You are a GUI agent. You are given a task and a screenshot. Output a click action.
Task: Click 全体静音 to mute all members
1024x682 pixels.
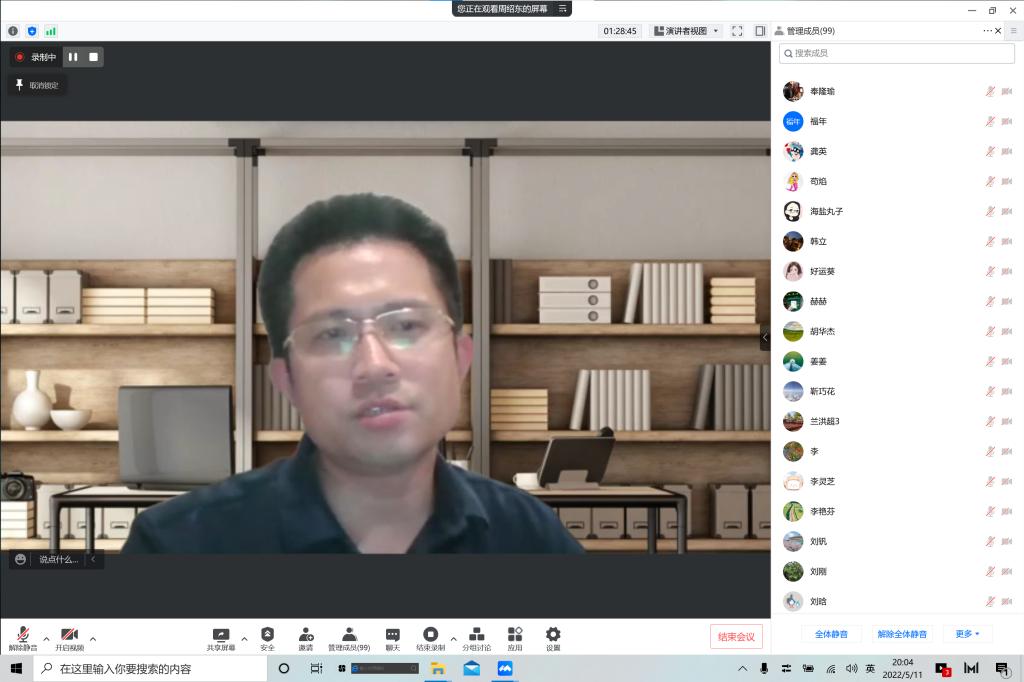pyautogui.click(x=831, y=634)
